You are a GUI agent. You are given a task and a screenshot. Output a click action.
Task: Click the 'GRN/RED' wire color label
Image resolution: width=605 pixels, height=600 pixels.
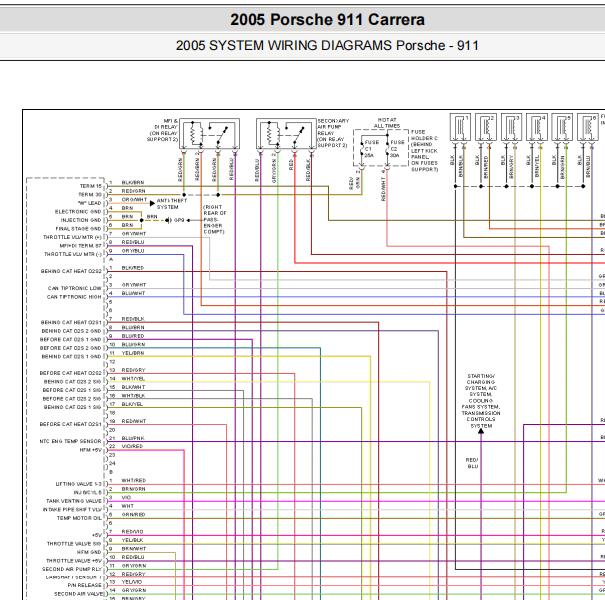coord(133,514)
